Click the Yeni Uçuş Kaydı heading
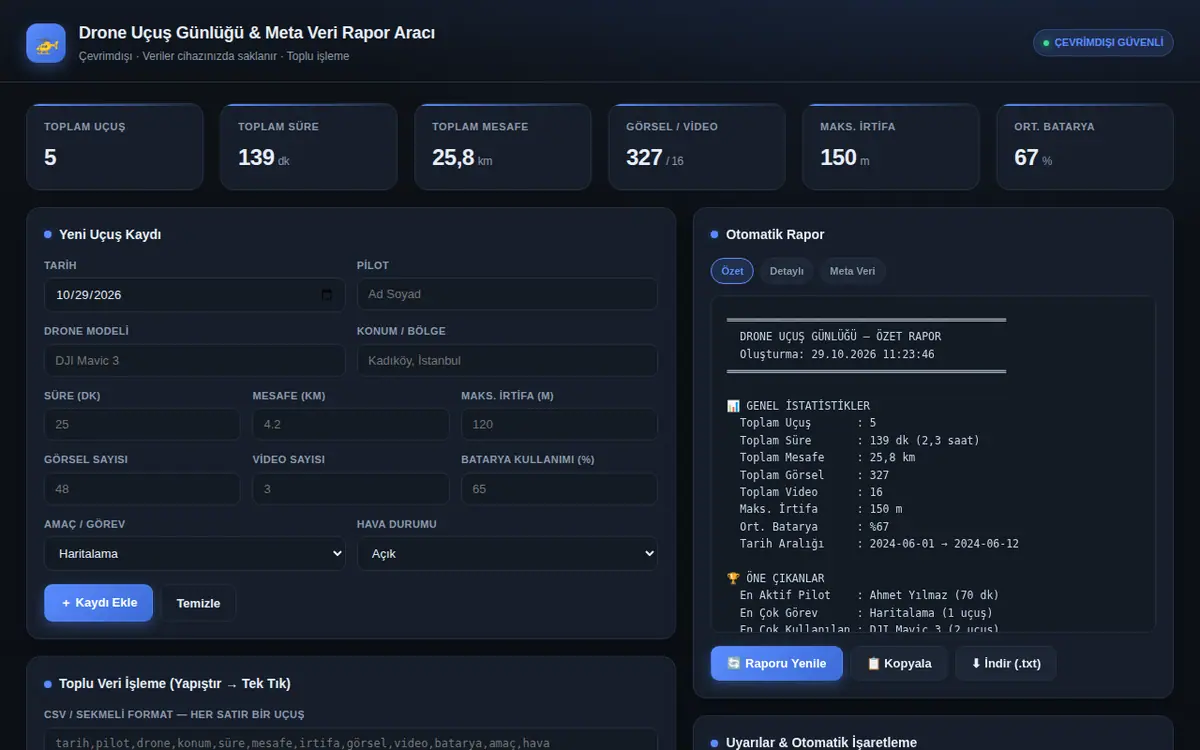Screen dimensions: 1200x750 pyautogui.click(x=110, y=234)
